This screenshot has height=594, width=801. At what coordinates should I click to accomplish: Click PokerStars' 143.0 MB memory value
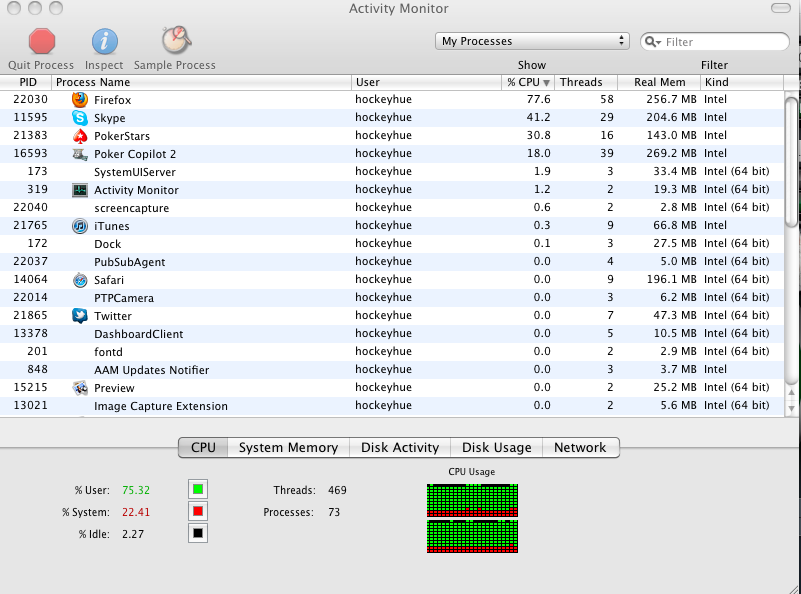coord(671,135)
